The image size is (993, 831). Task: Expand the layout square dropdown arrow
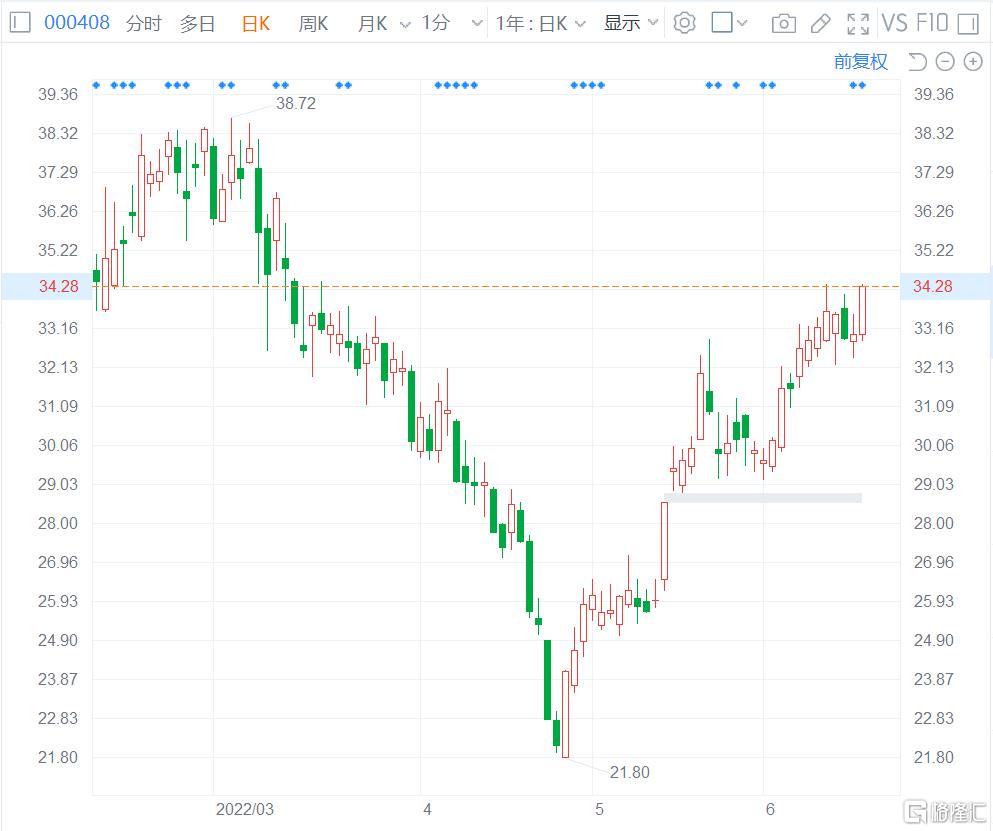(x=742, y=23)
